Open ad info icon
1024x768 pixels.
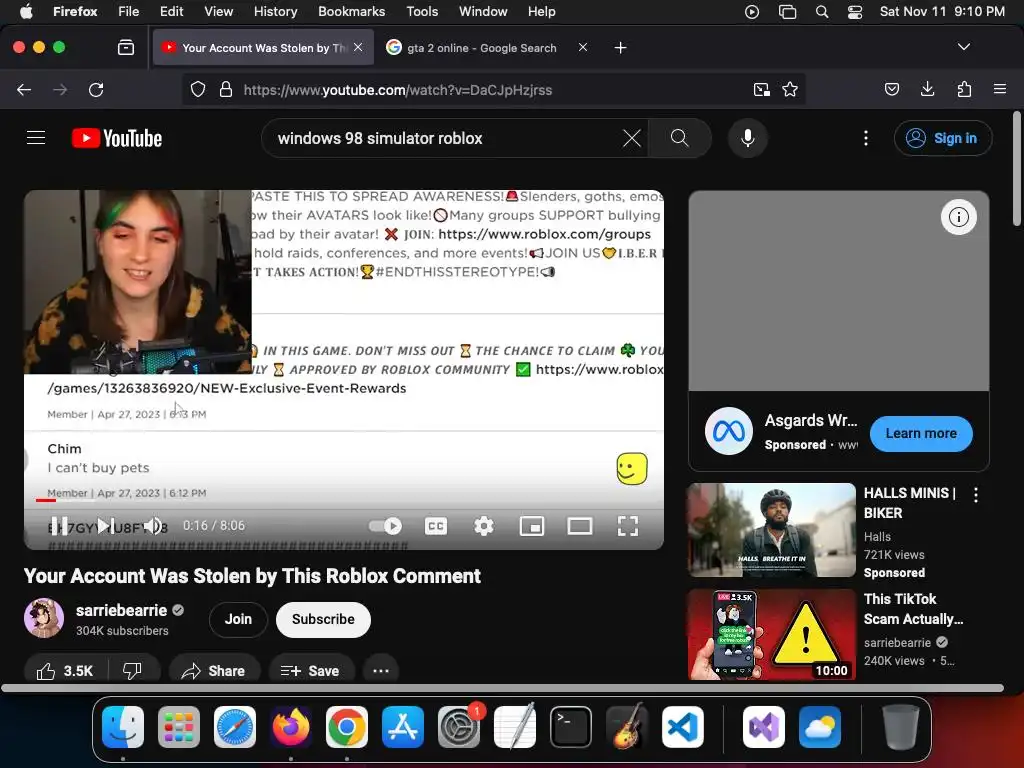click(x=958, y=217)
